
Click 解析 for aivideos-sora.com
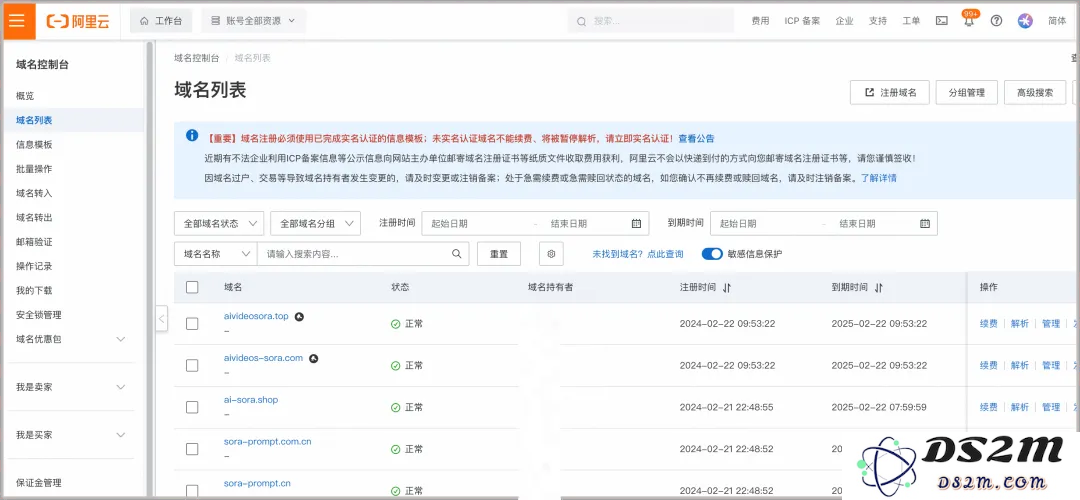1019,366
